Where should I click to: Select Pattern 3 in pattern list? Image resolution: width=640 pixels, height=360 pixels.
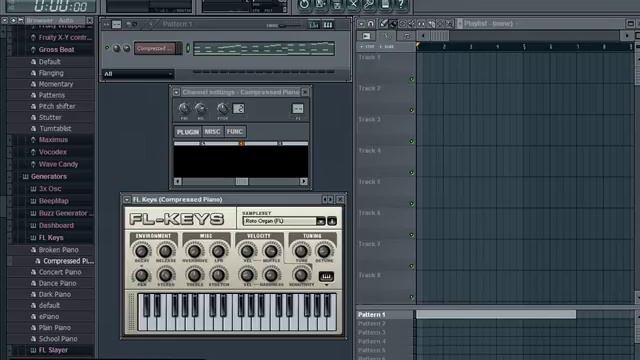tap(371, 333)
